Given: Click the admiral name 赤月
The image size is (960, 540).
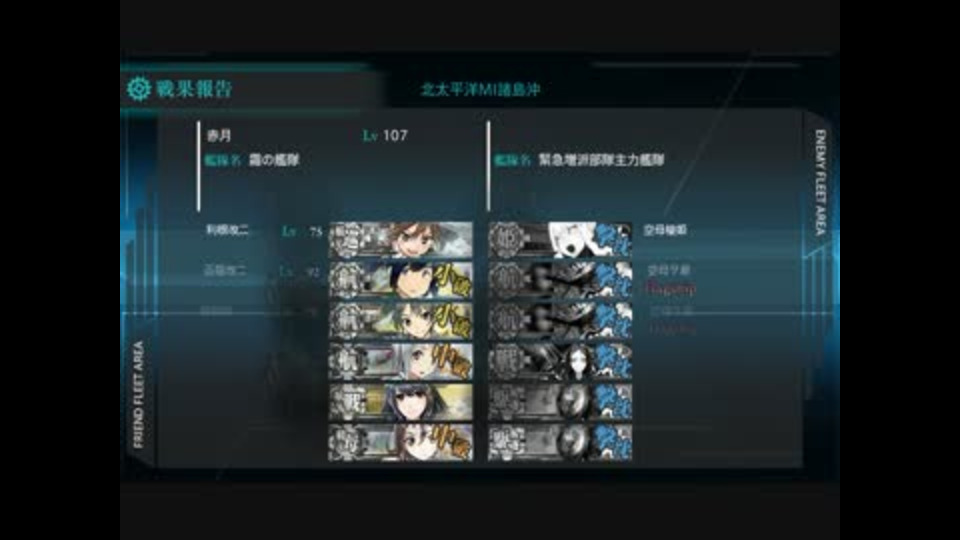Looking at the screenshot, I should pyautogui.click(x=219, y=135).
